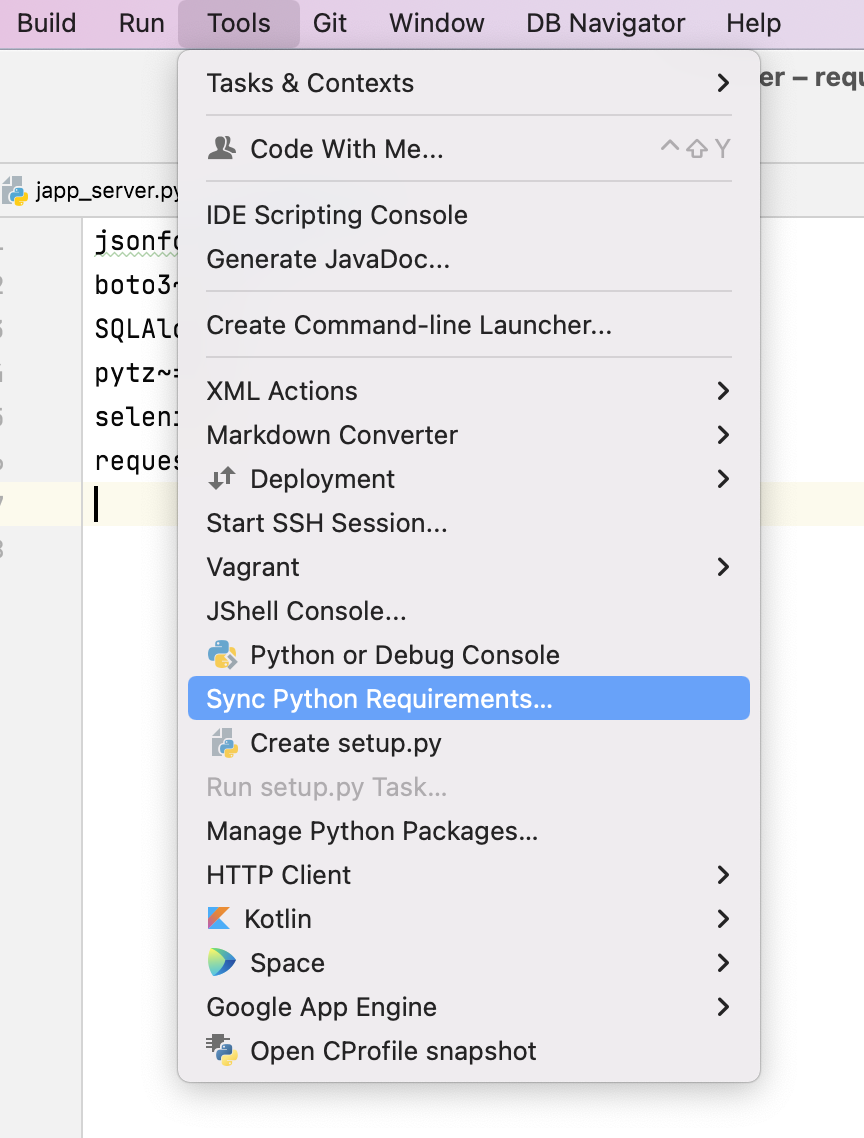The width and height of the screenshot is (864, 1138).
Task: Select Kotlin menu entry
Action: coord(469,919)
